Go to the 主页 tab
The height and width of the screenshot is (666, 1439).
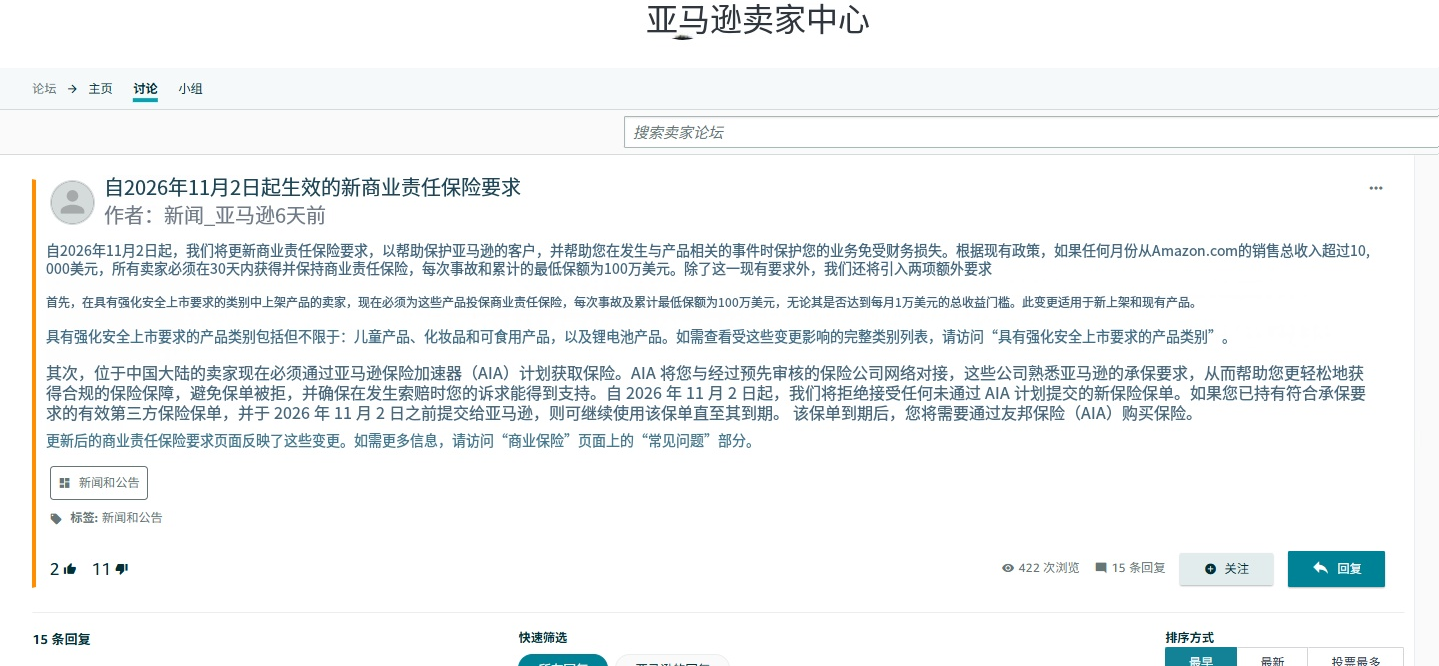[101, 89]
